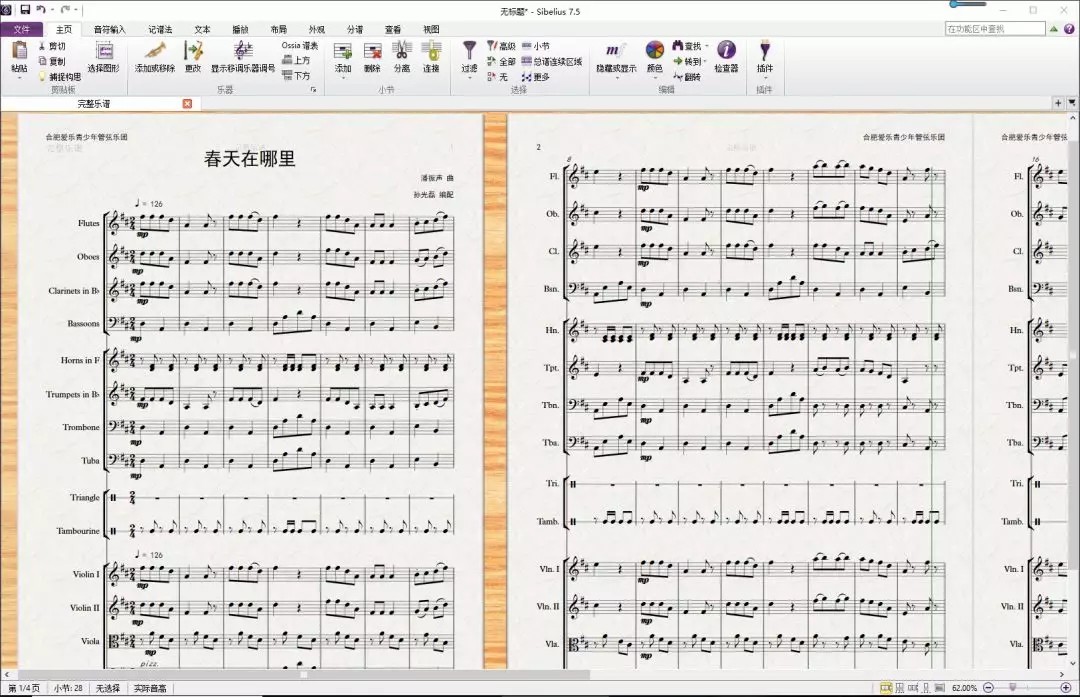The height and width of the screenshot is (697, 1080).
Task: Open the Paste (粘贴) dropdown arrow
Action: coord(19,78)
